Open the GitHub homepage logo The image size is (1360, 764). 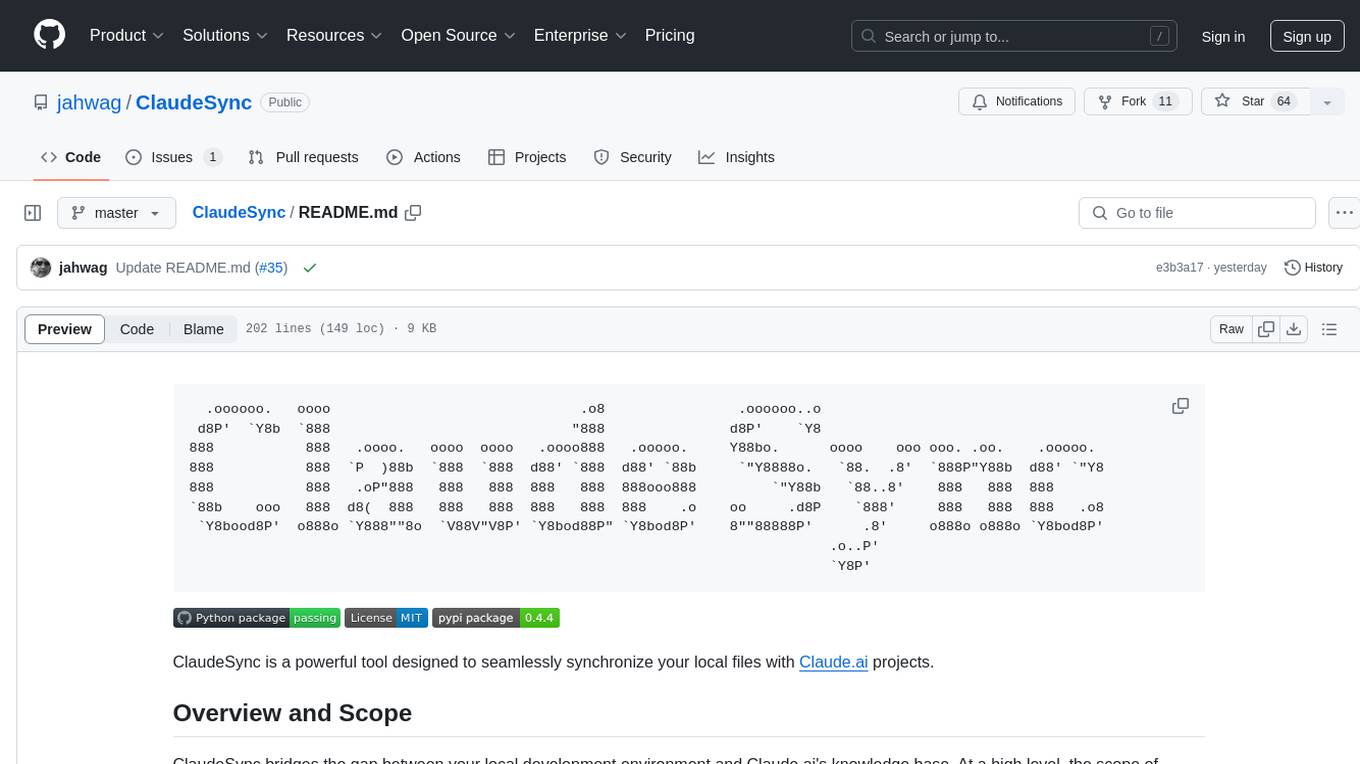pos(49,35)
